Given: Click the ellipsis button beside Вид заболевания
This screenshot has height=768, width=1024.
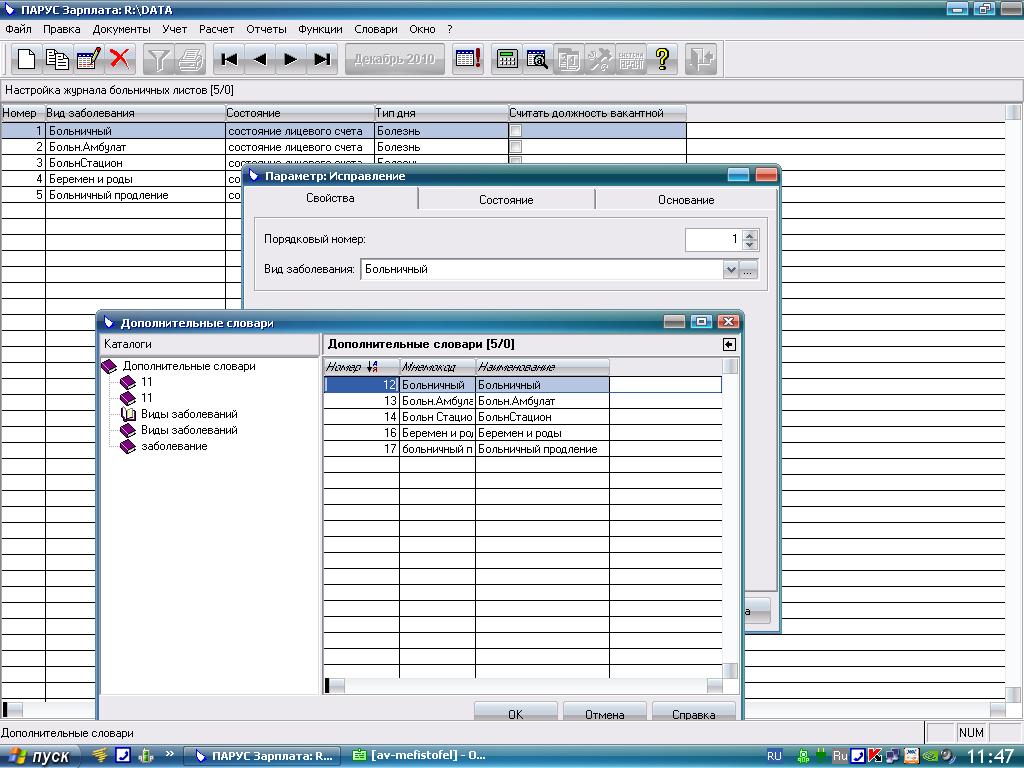Looking at the screenshot, I should (749, 269).
